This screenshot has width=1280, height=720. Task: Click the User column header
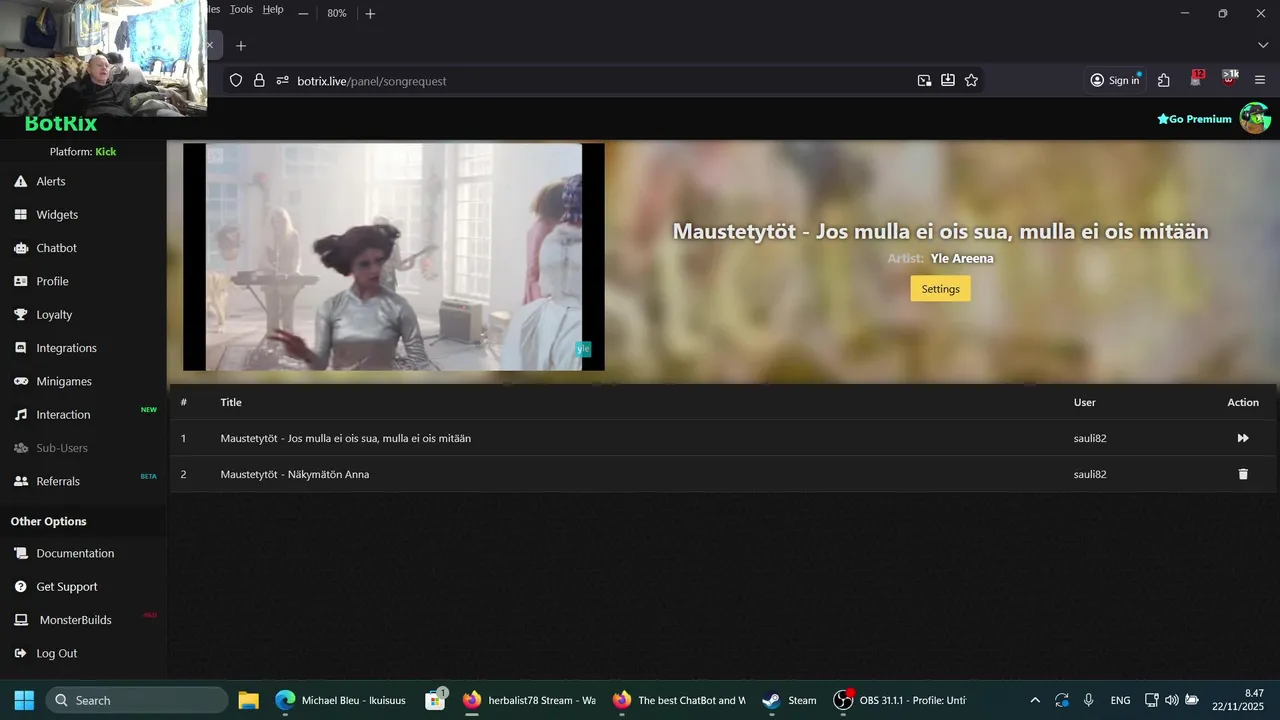click(x=1085, y=402)
